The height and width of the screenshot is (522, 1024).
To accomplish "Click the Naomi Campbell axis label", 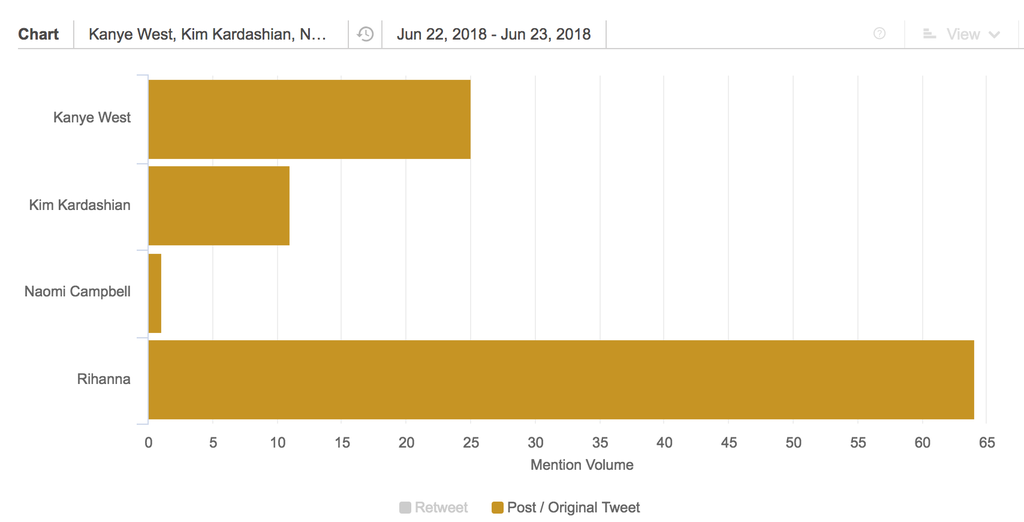I will 77,293.
